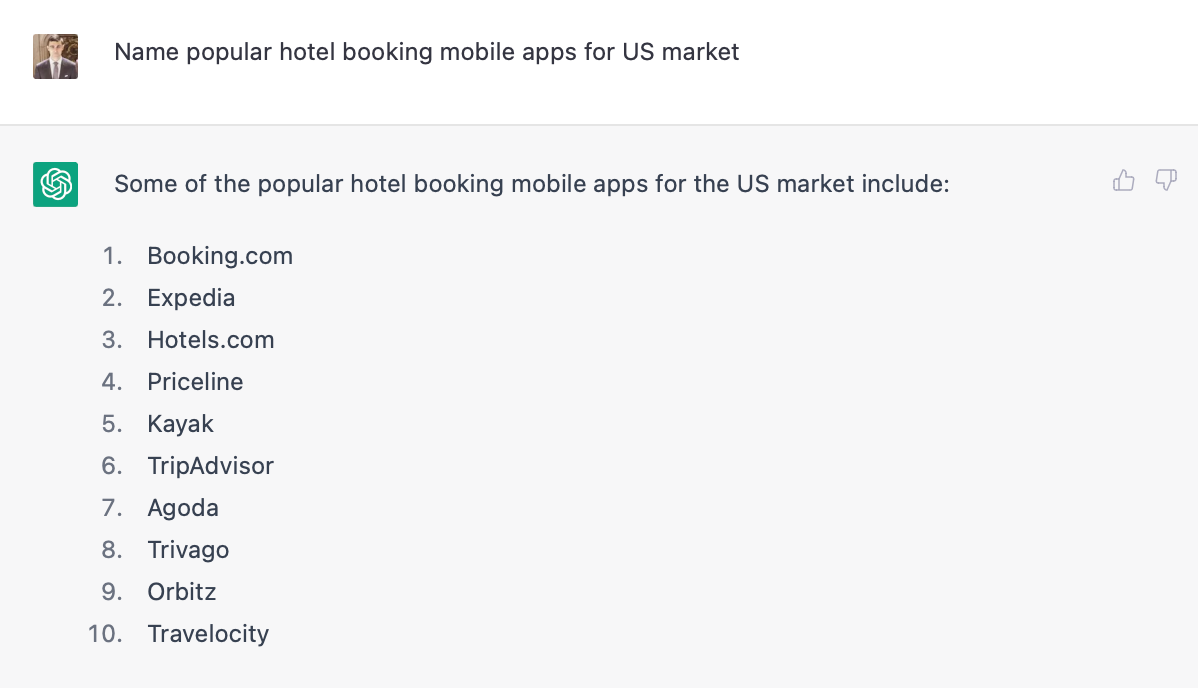1198x688 pixels.
Task: Click the Hotels.com list entry
Action: [x=210, y=340]
